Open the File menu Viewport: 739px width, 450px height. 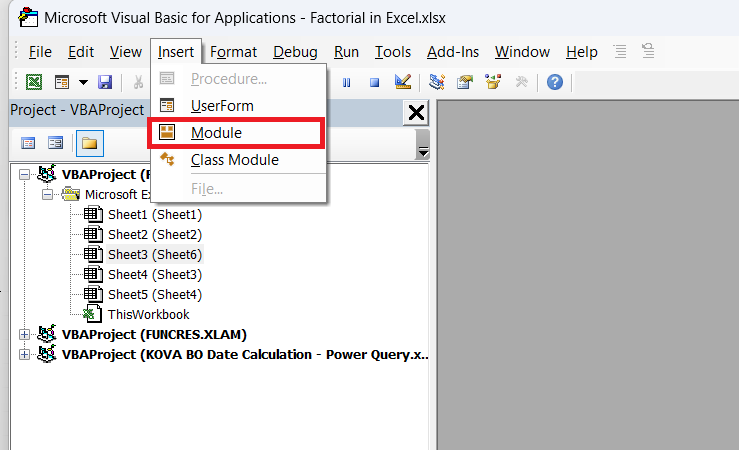pos(40,52)
